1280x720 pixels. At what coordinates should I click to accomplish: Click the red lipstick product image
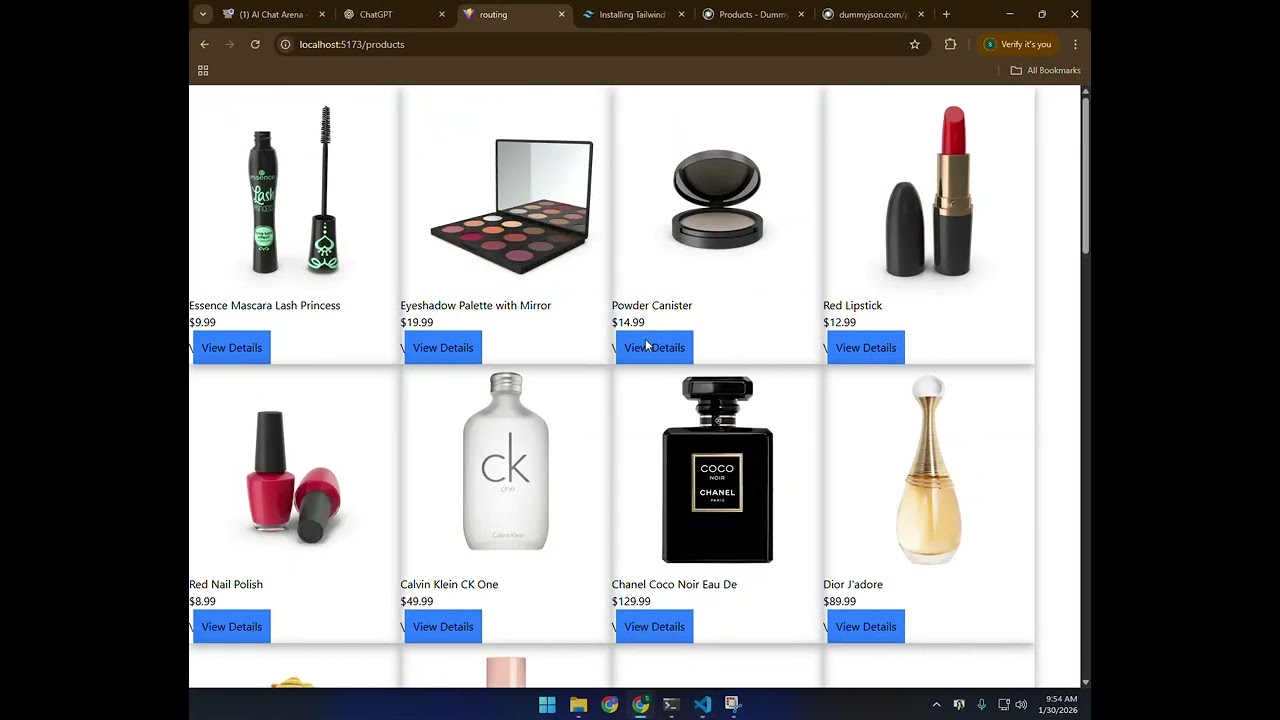coord(929,190)
